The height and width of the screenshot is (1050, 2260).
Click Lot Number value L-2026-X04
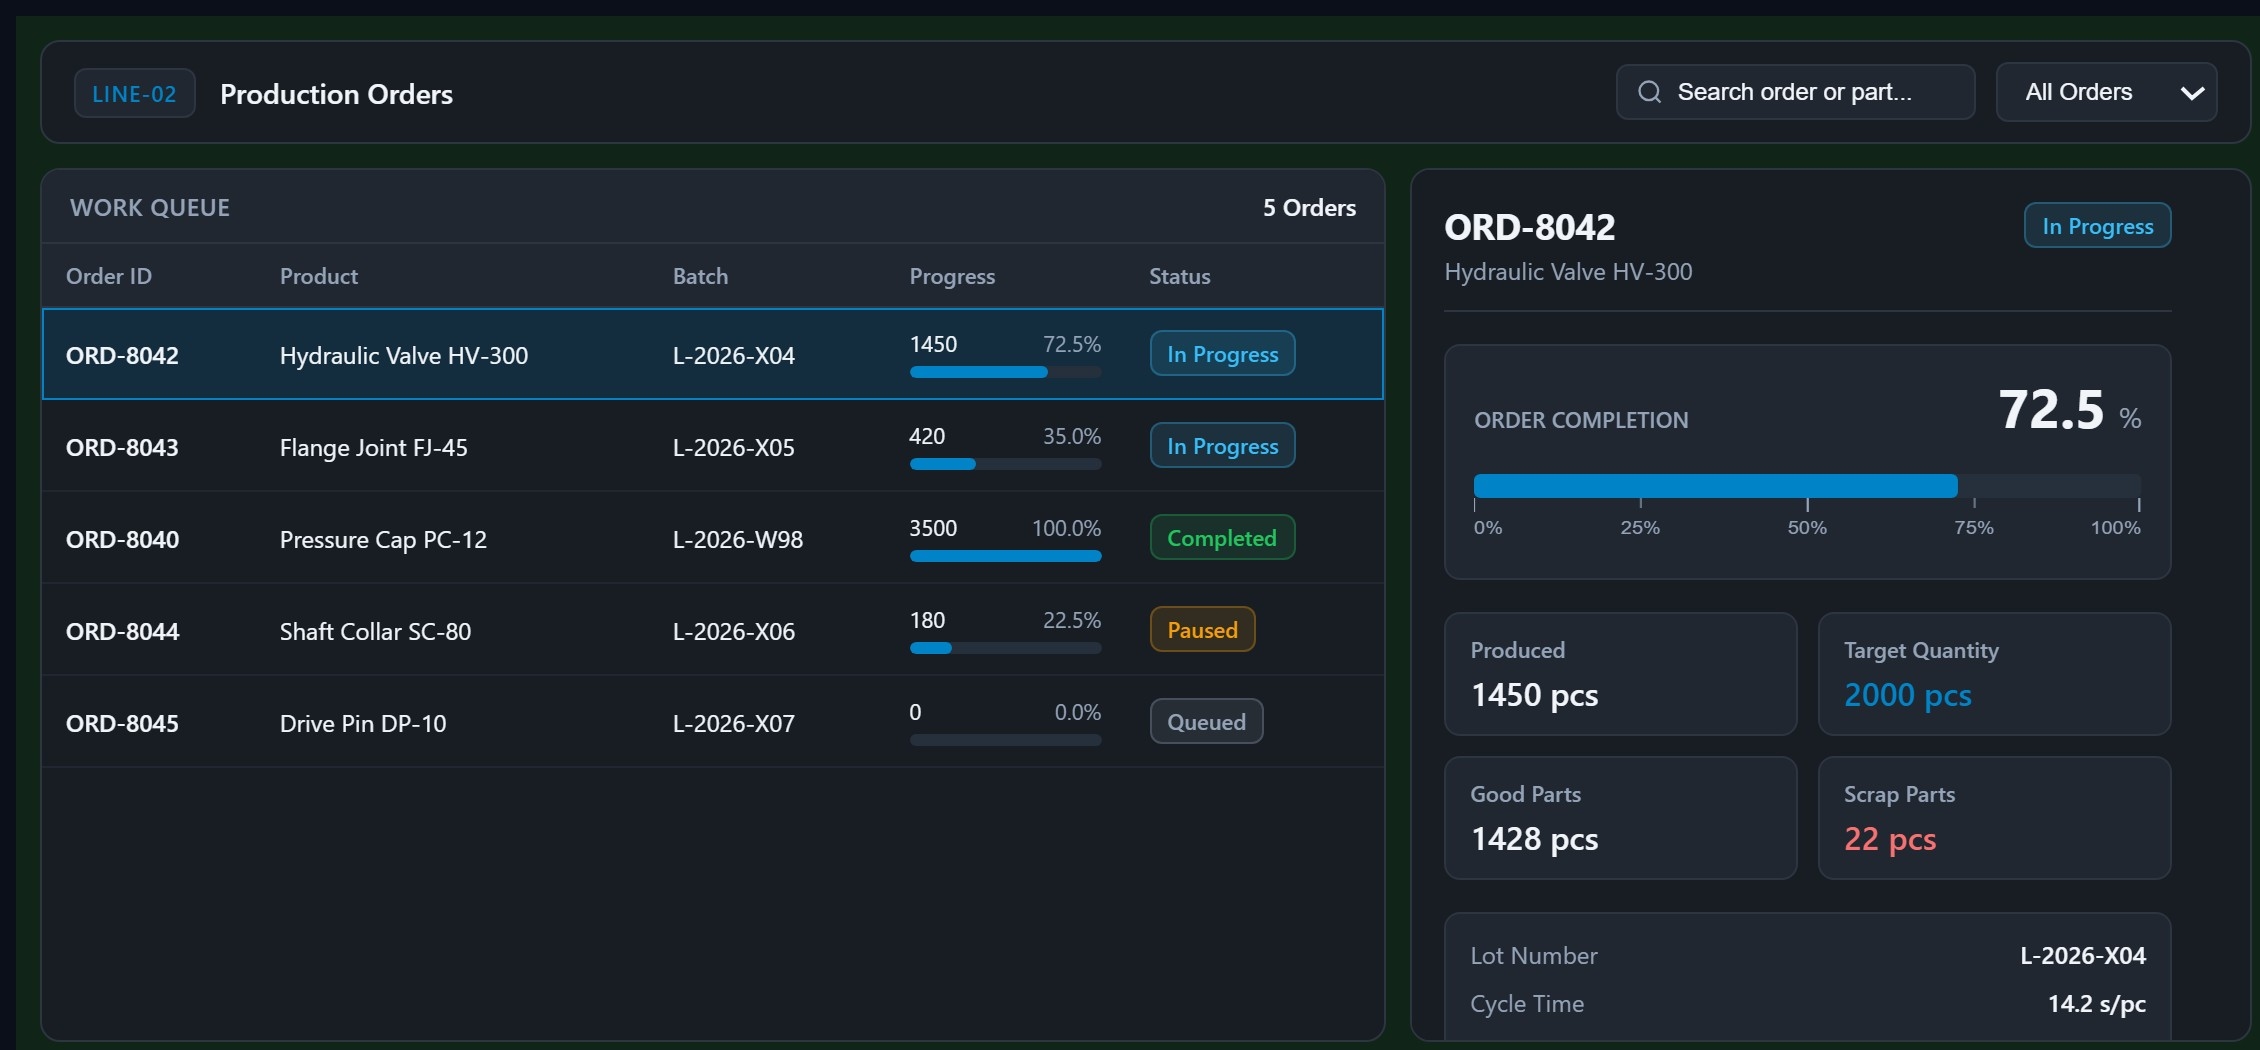tap(2083, 956)
